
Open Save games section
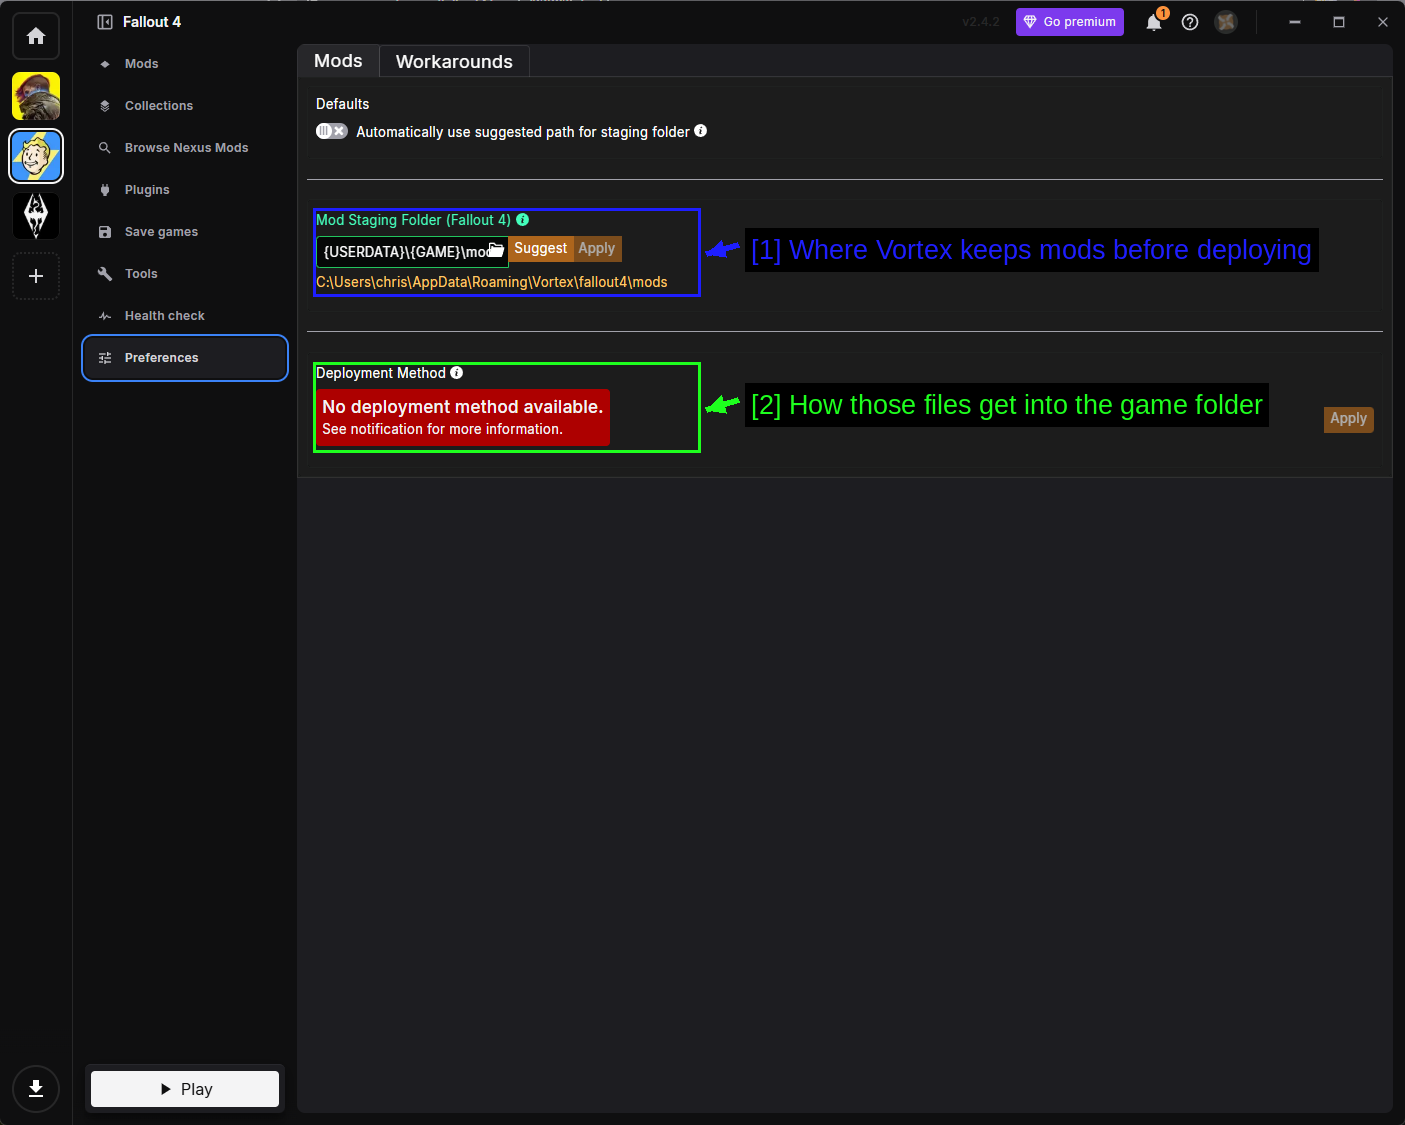[185, 232]
